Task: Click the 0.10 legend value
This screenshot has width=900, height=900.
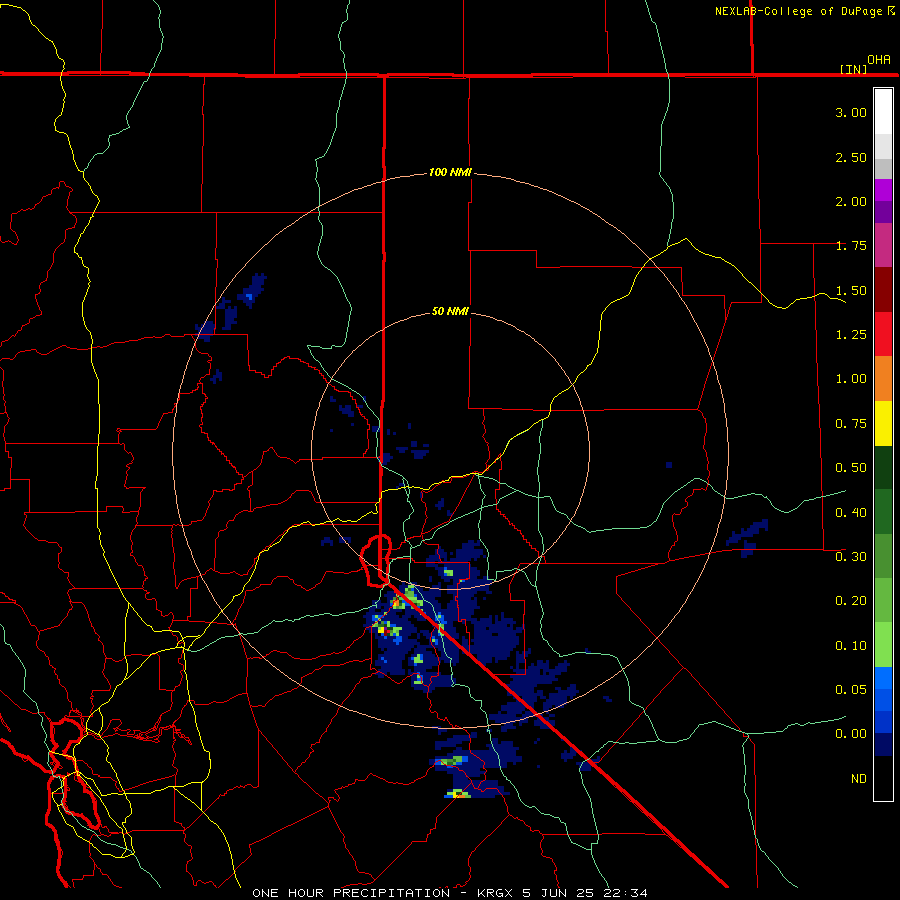Action: [851, 646]
